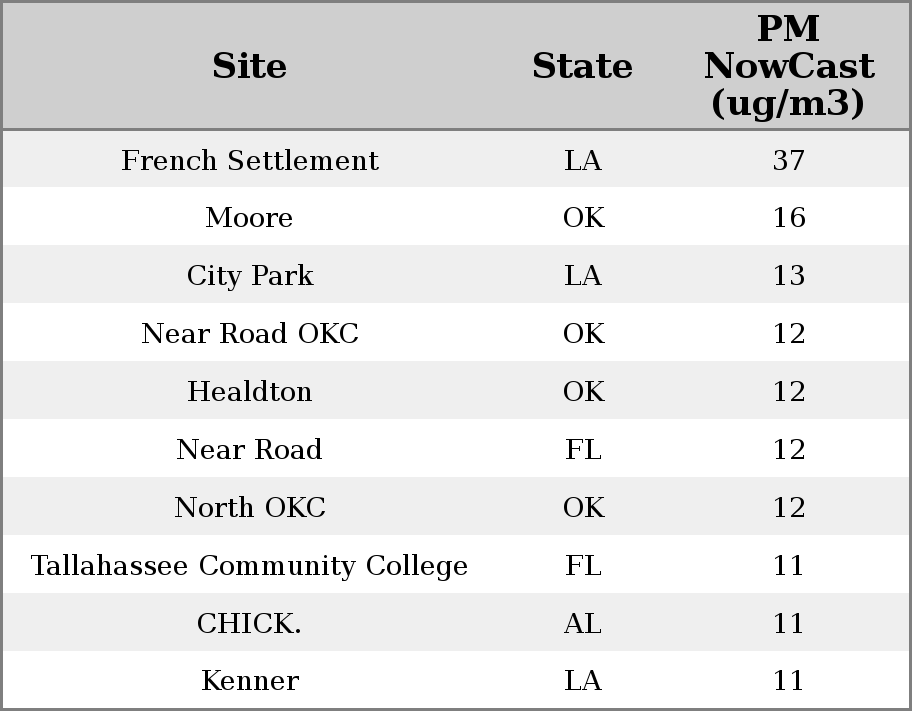Click the OK state in Healdton row
The height and width of the screenshot is (711, 912).
click(582, 392)
